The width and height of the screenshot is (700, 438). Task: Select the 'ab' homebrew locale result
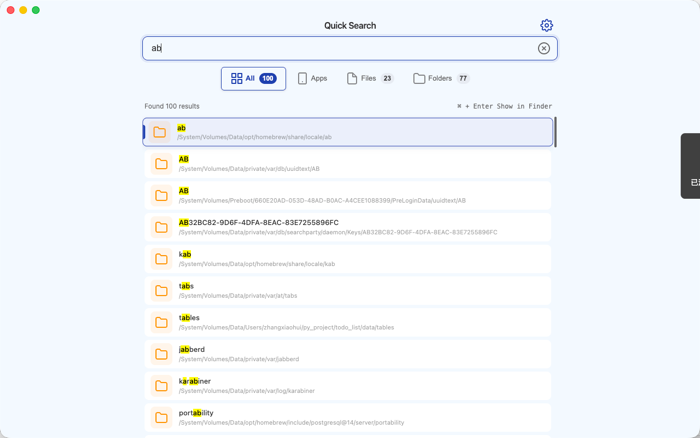348,132
